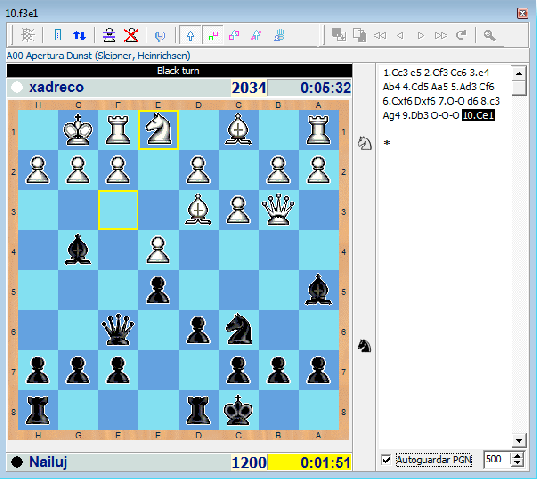Click the clock icon in toolbar

[160, 36]
